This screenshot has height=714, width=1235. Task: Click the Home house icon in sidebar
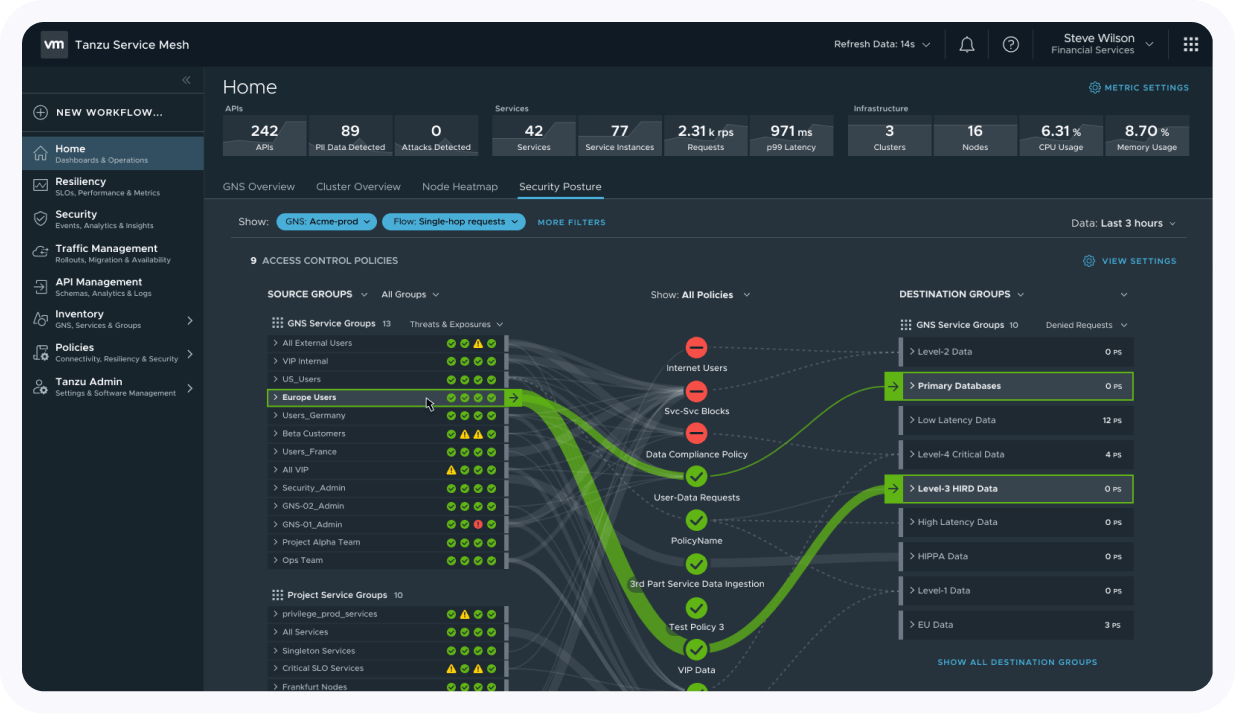41,153
